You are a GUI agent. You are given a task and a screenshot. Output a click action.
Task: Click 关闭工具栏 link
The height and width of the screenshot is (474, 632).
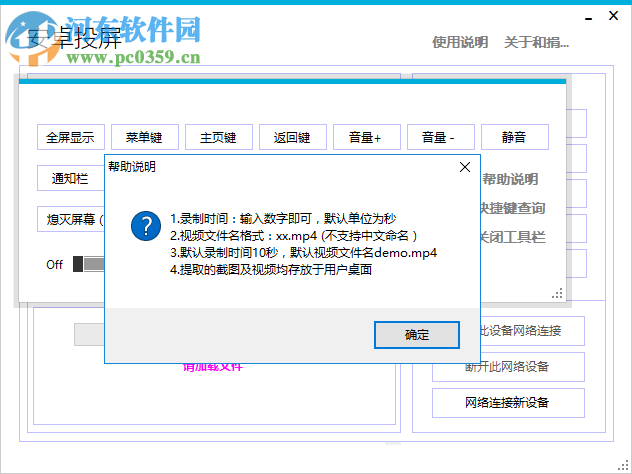[x=513, y=237]
